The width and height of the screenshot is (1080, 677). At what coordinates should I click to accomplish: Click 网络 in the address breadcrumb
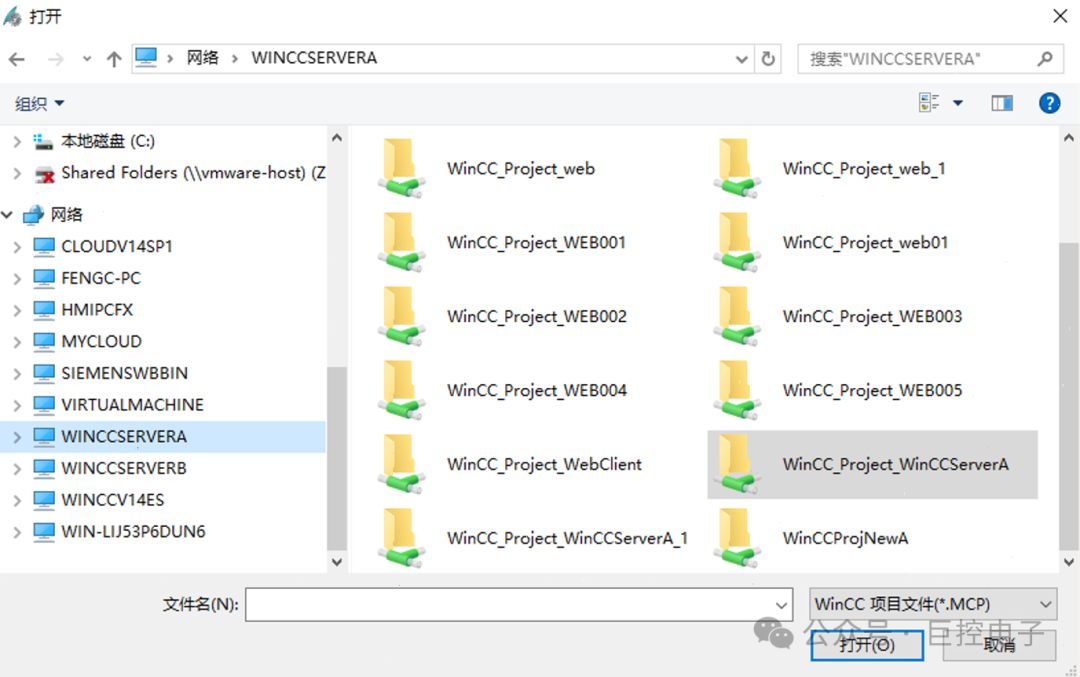click(202, 58)
